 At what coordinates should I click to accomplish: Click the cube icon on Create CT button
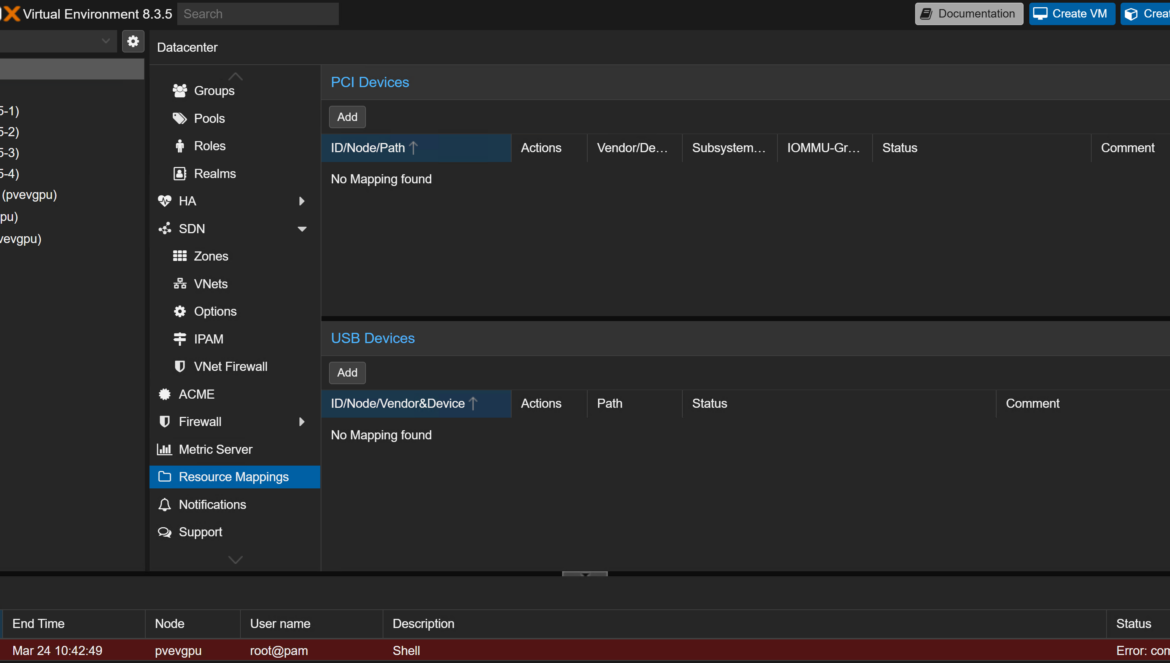(x=1131, y=14)
